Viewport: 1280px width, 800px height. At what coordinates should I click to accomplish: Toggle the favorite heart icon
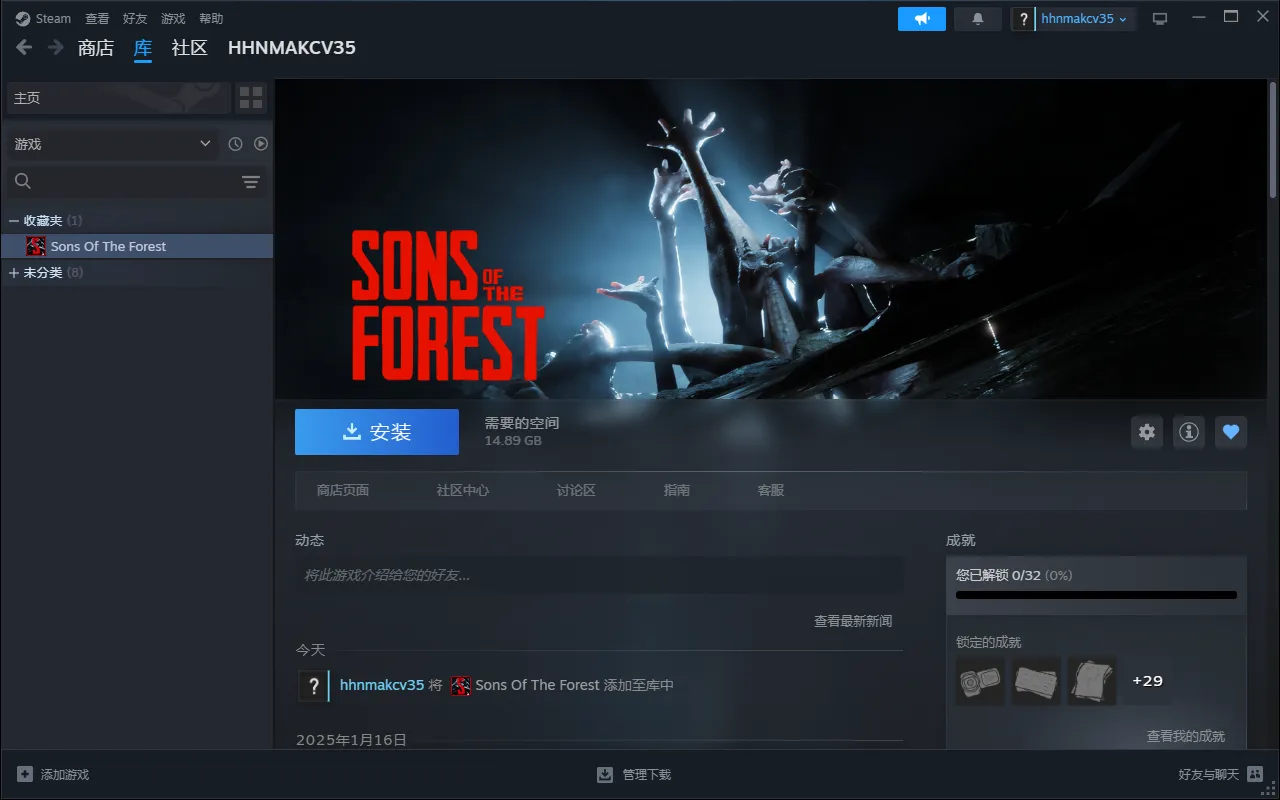[1231, 432]
